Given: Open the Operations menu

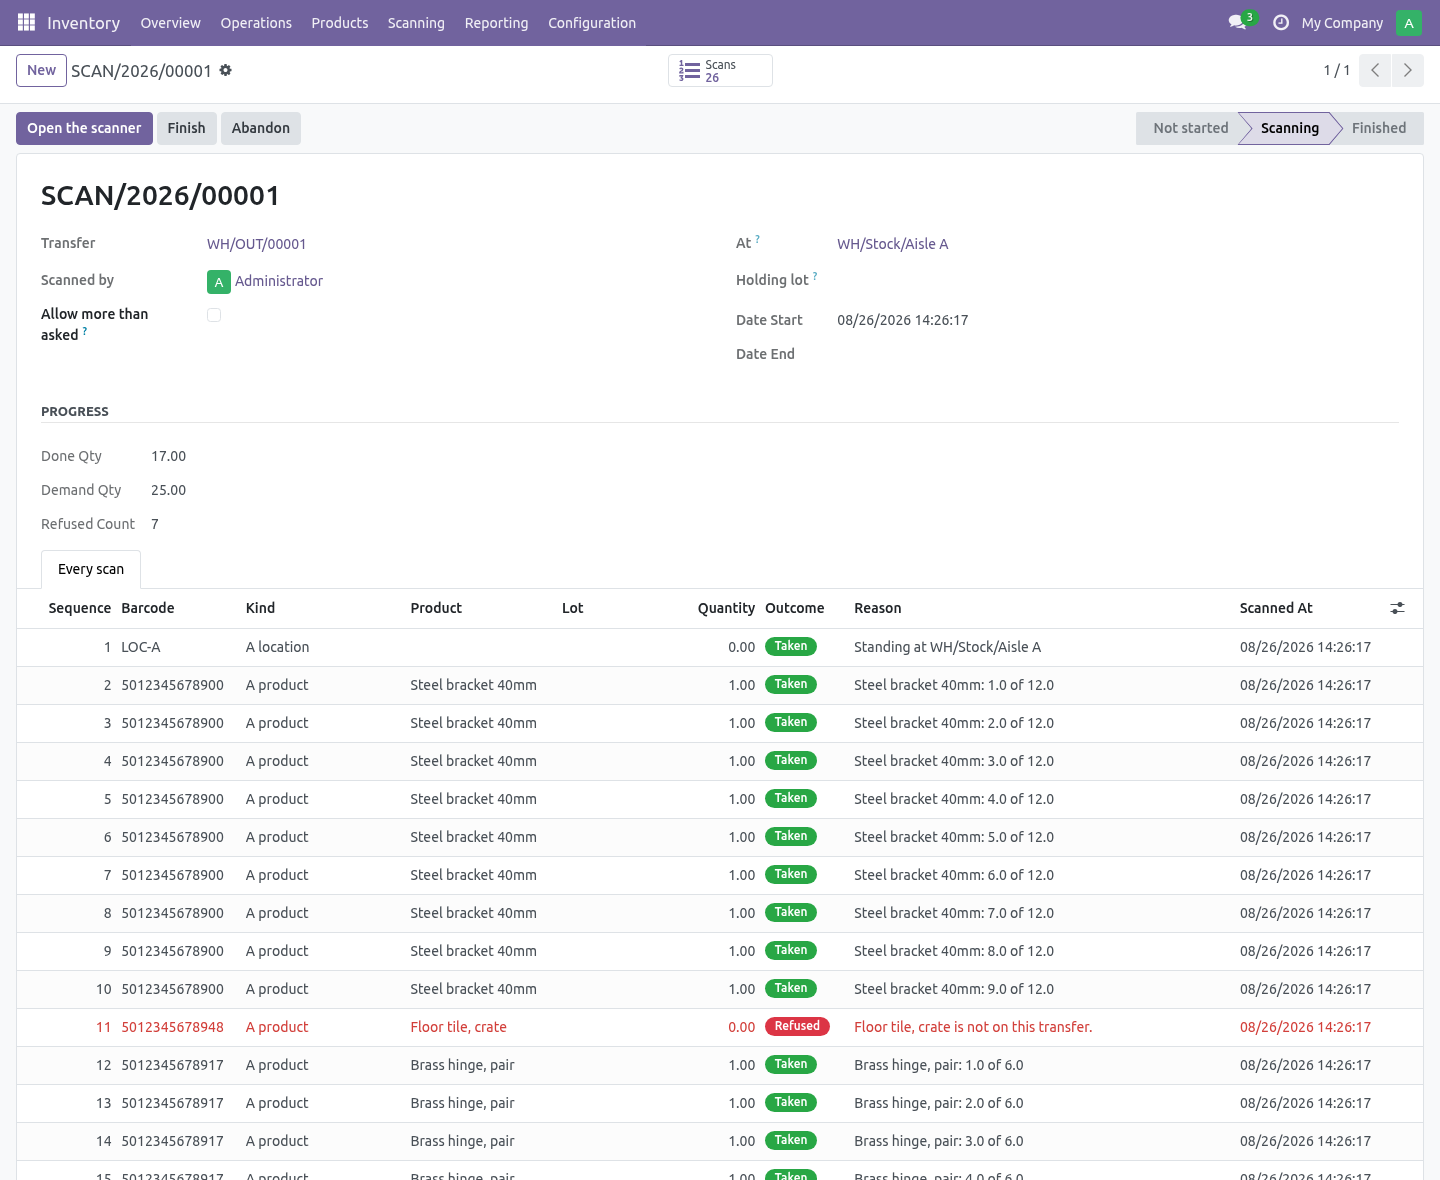Looking at the screenshot, I should (x=256, y=23).
